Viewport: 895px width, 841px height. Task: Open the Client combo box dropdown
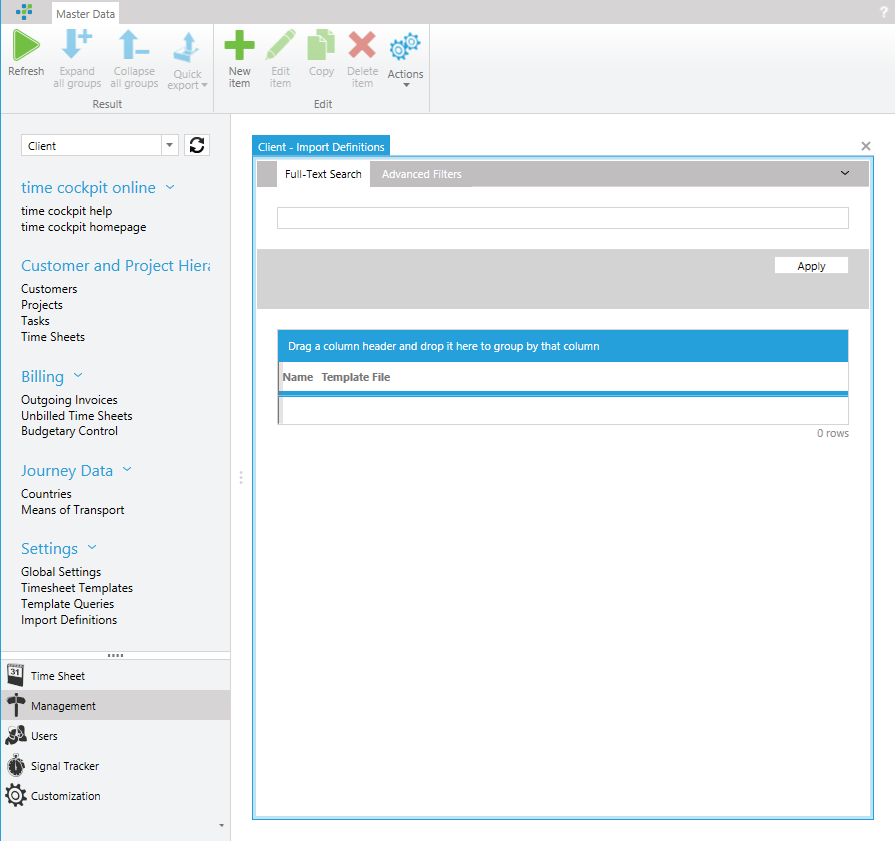click(169, 146)
